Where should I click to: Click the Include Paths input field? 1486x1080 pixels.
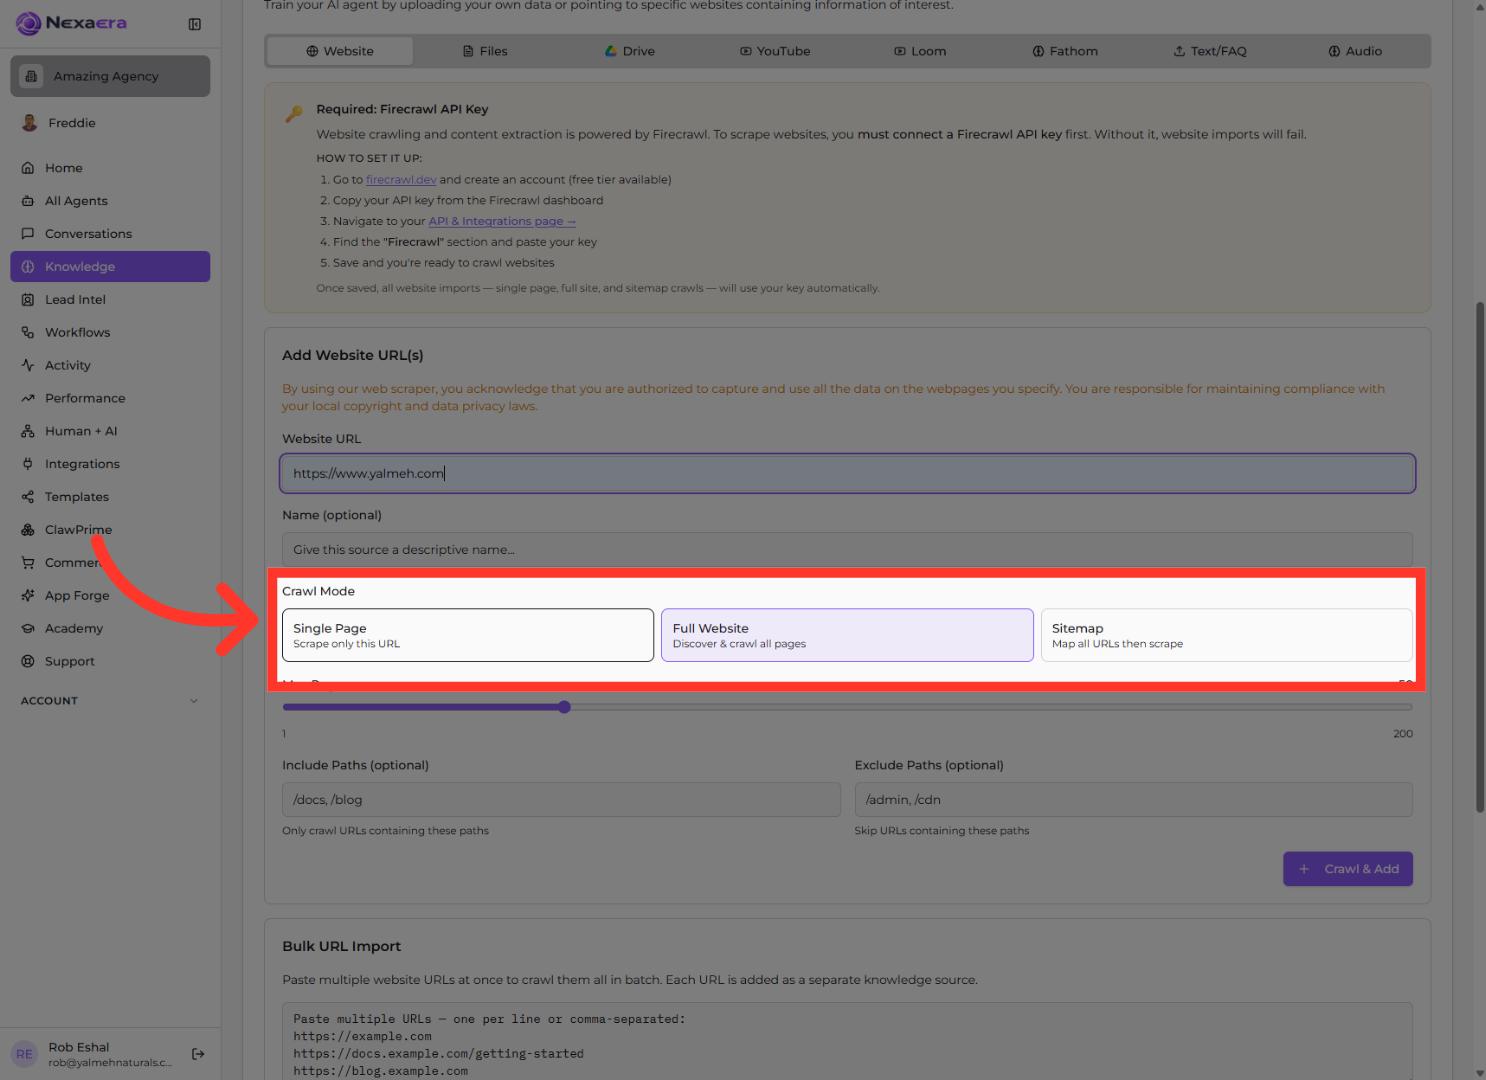coord(561,800)
